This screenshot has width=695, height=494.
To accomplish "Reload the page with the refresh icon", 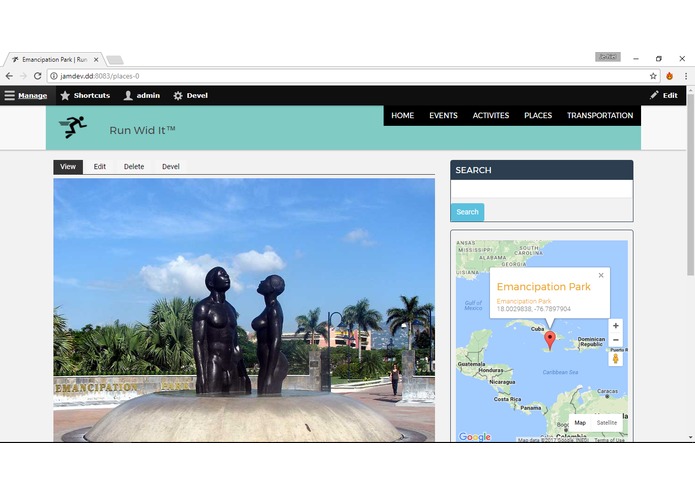I will (x=38, y=76).
